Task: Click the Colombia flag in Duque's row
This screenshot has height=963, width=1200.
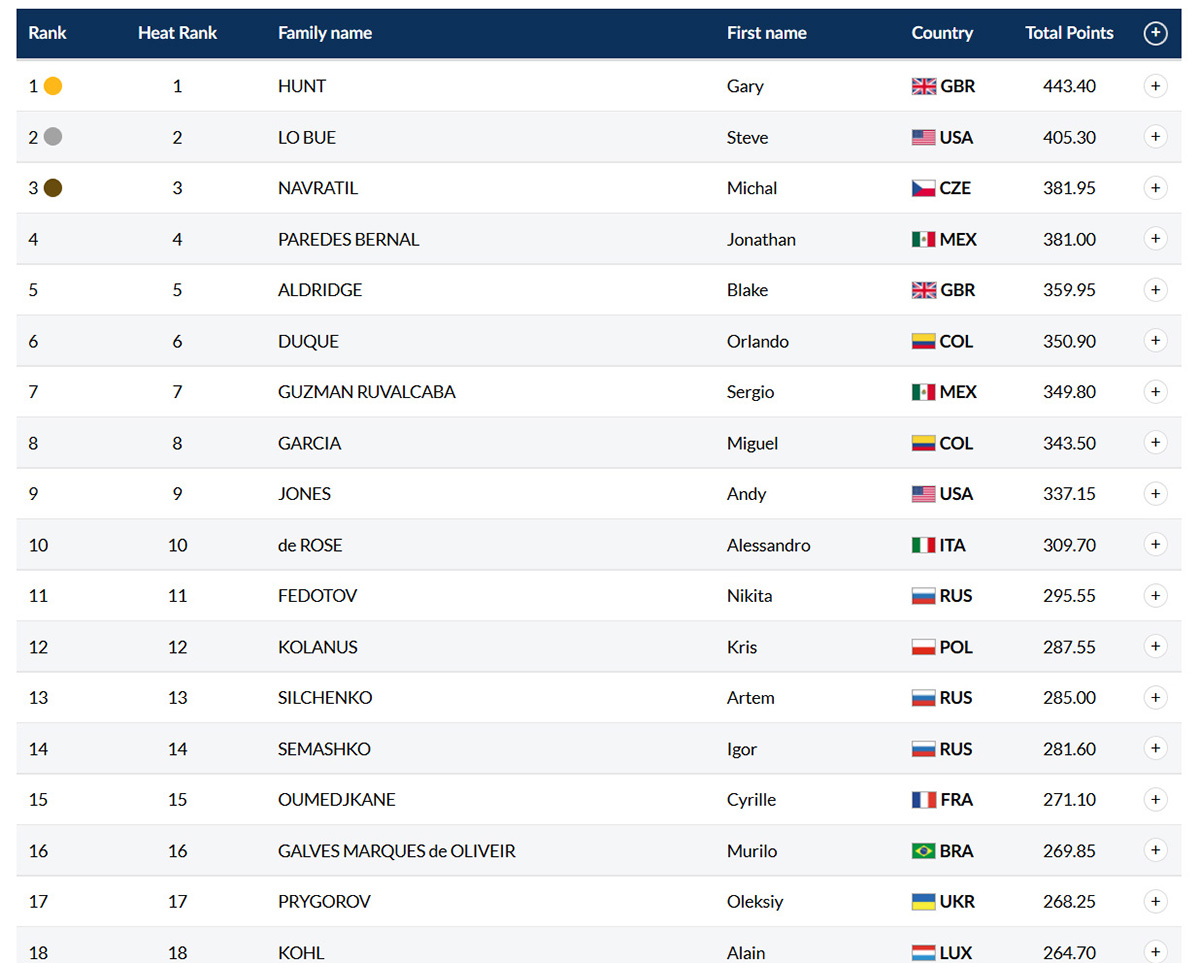Action: [924, 341]
